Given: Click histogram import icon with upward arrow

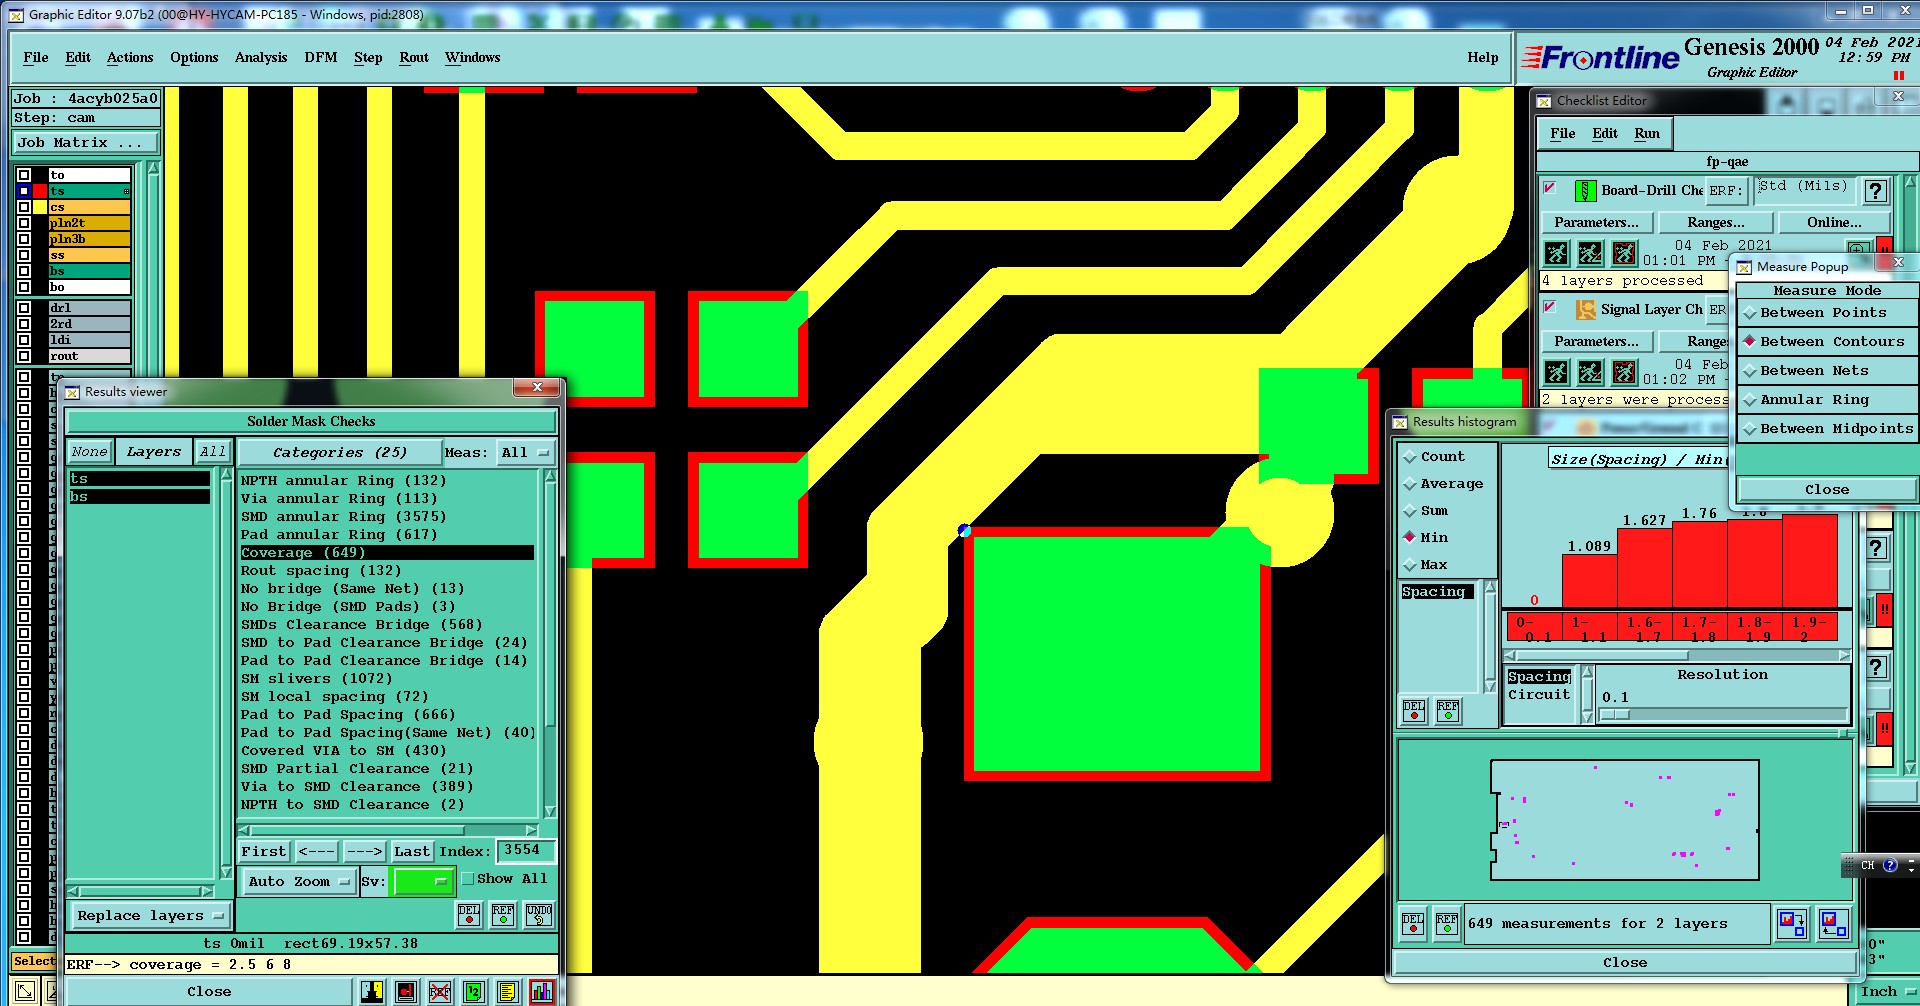Looking at the screenshot, I should point(1834,922).
